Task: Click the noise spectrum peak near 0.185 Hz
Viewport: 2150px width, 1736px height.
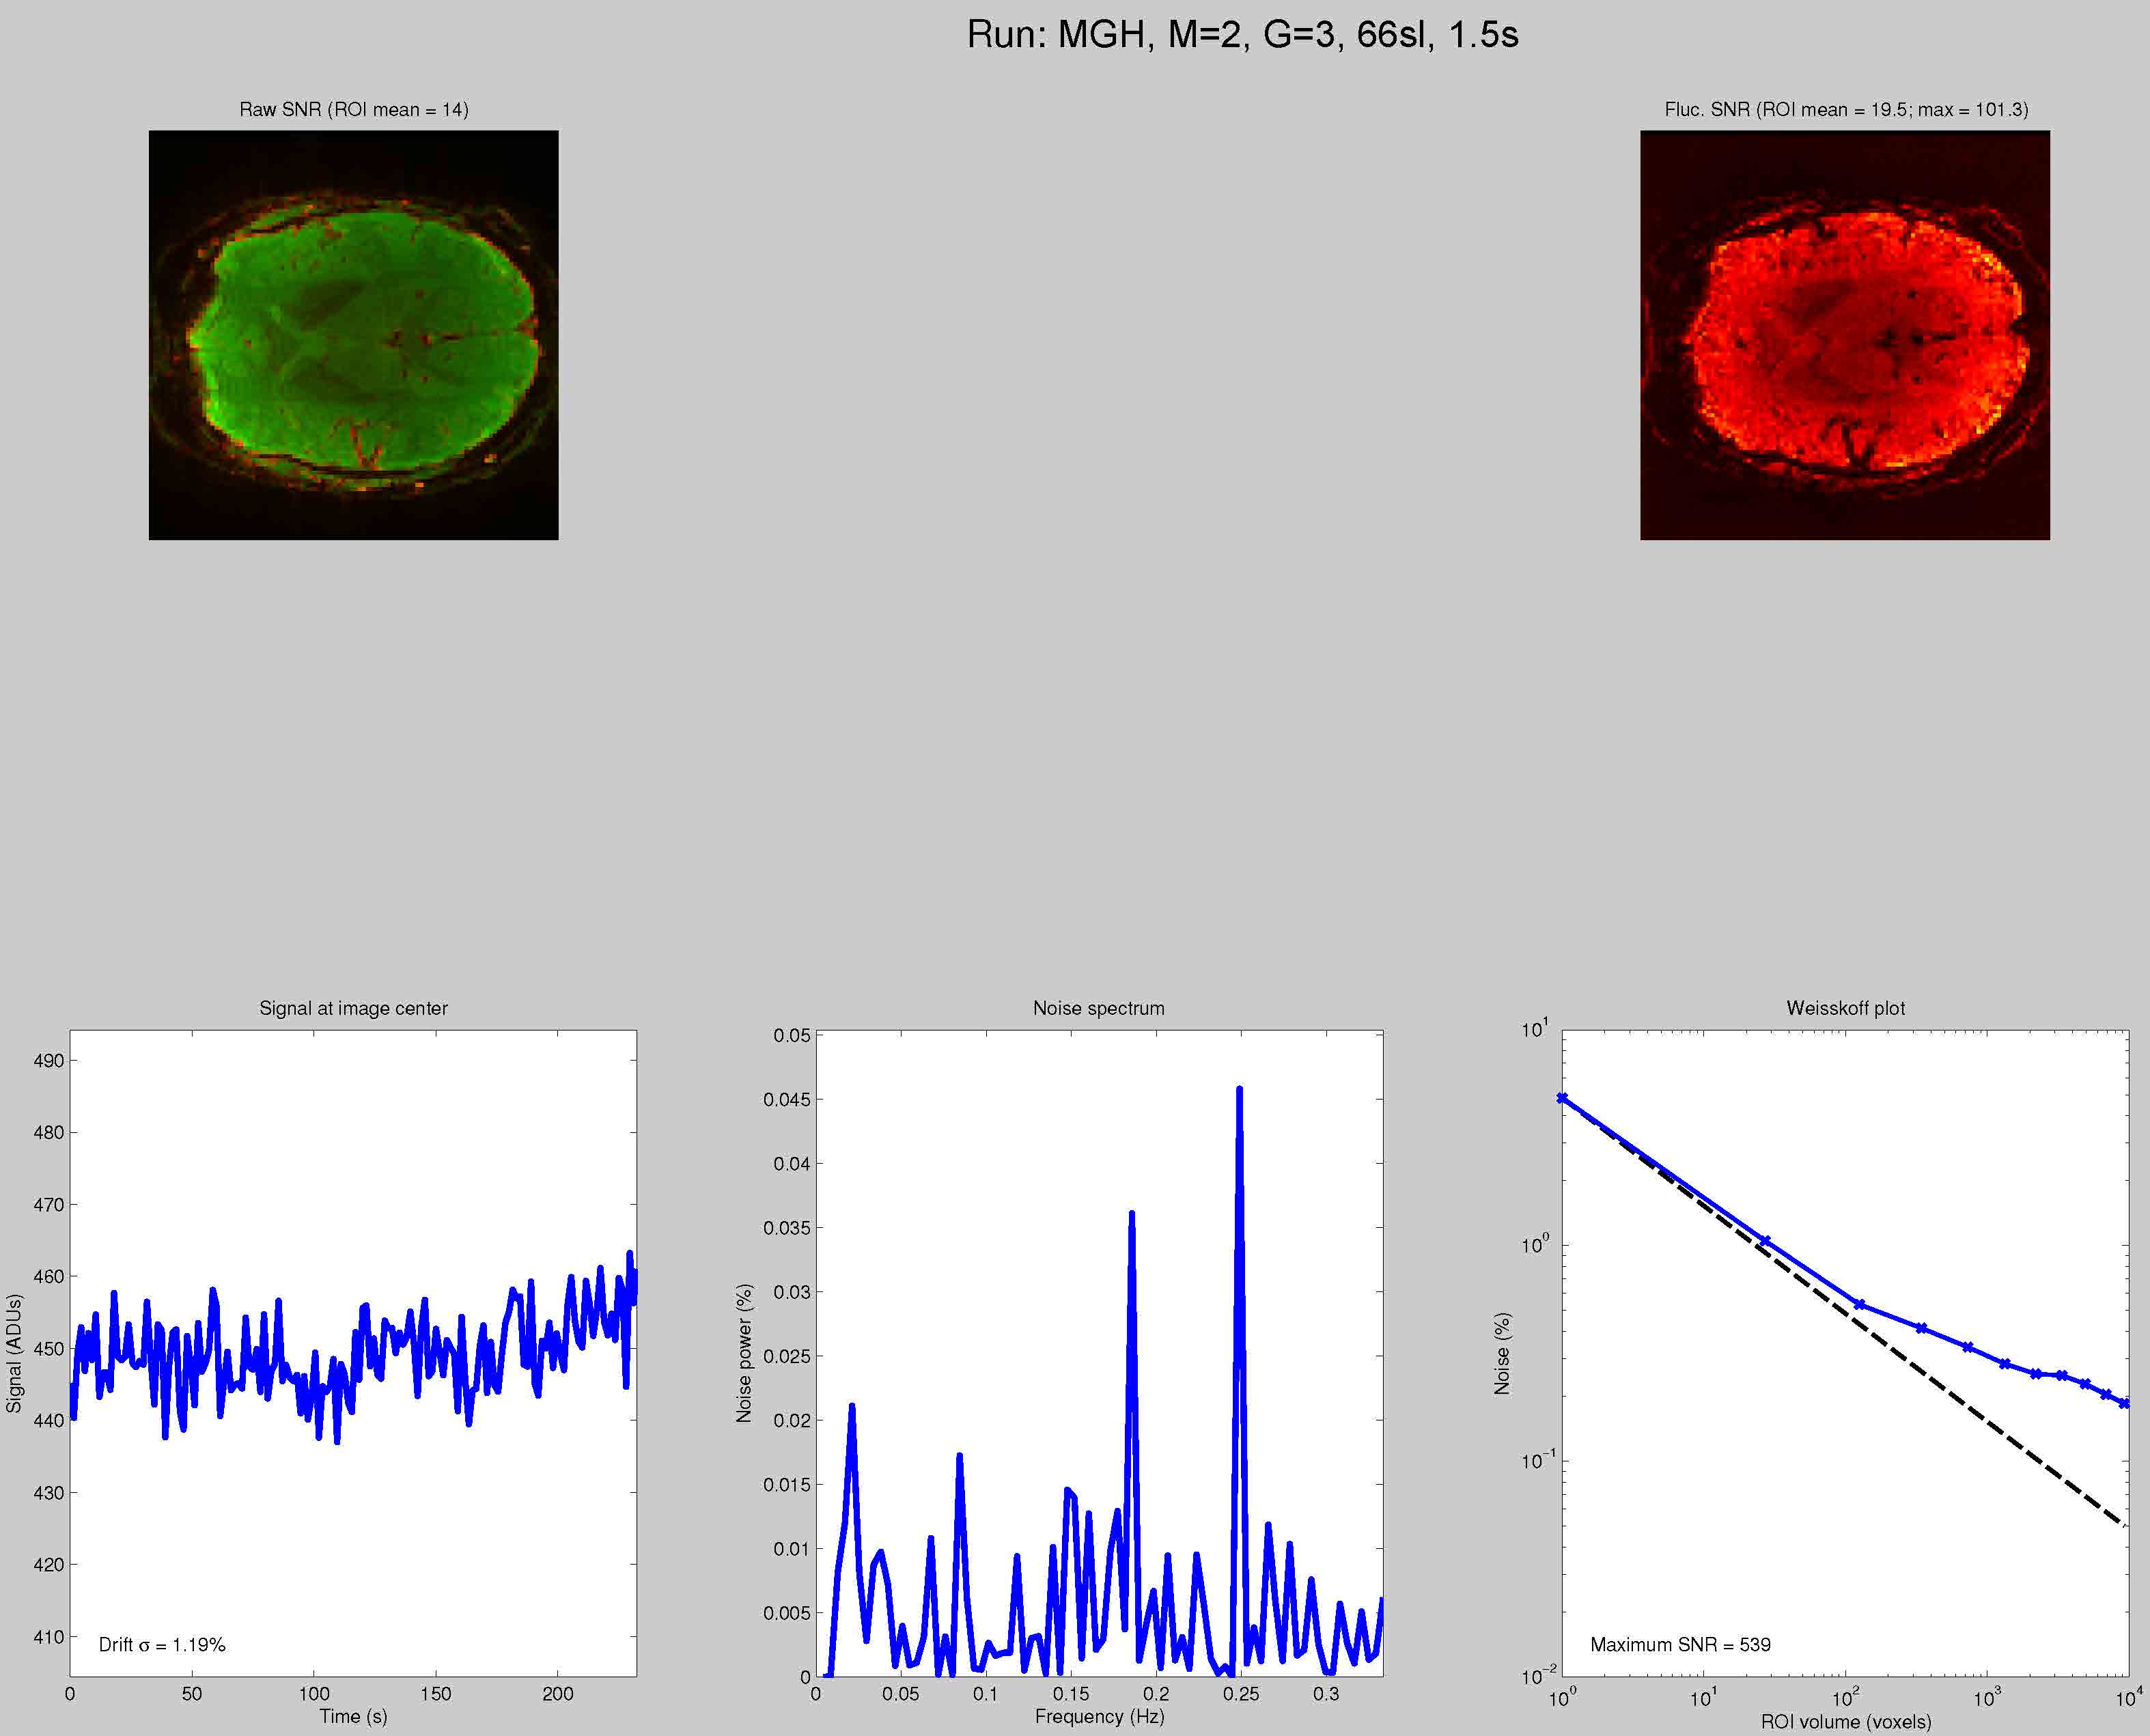Action: [x=1131, y=1218]
